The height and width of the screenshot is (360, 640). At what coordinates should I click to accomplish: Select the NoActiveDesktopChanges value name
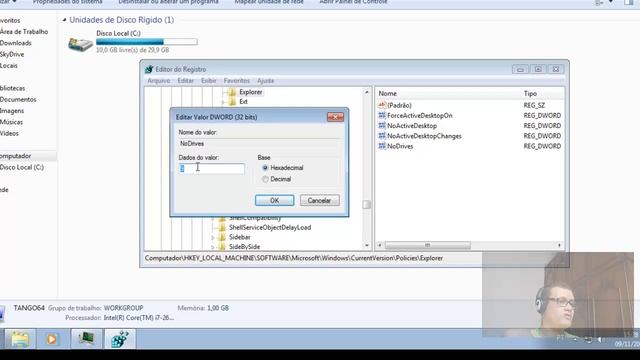pos(424,136)
